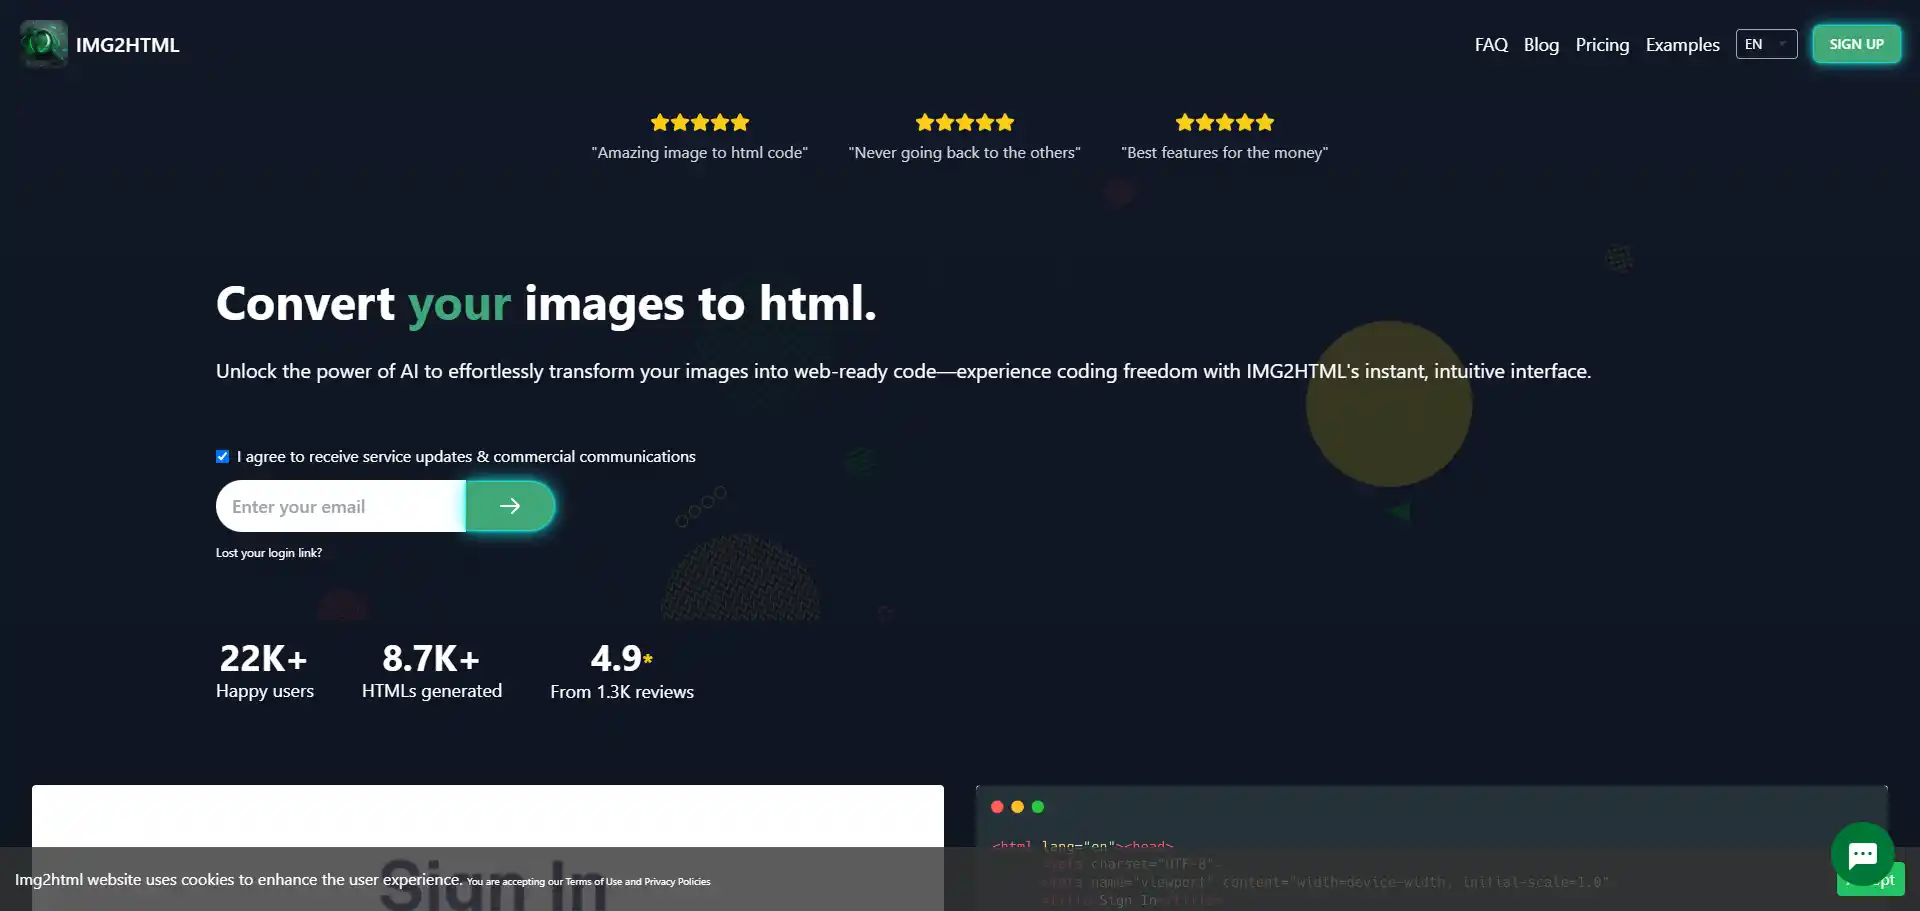Select the "Amazing image to html code" quote
This screenshot has height=911, width=1920.
(x=699, y=153)
